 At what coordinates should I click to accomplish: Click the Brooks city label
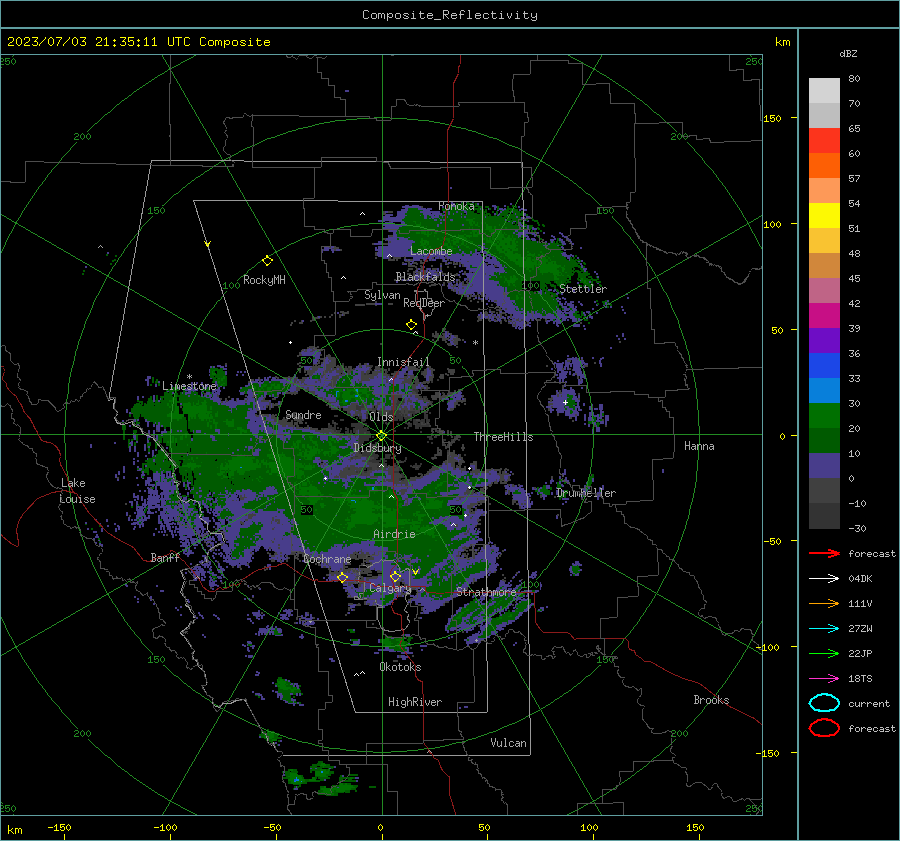click(x=711, y=700)
